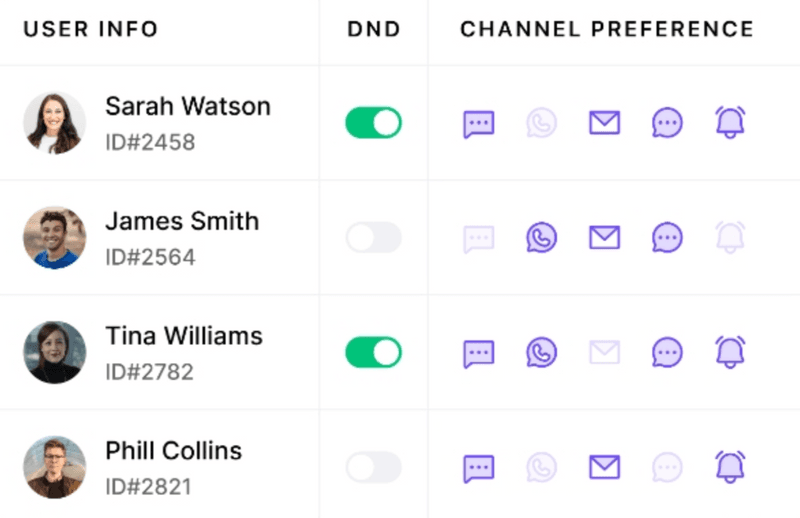Click the Phill Collins name
The height and width of the screenshot is (518, 800).
[174, 450]
